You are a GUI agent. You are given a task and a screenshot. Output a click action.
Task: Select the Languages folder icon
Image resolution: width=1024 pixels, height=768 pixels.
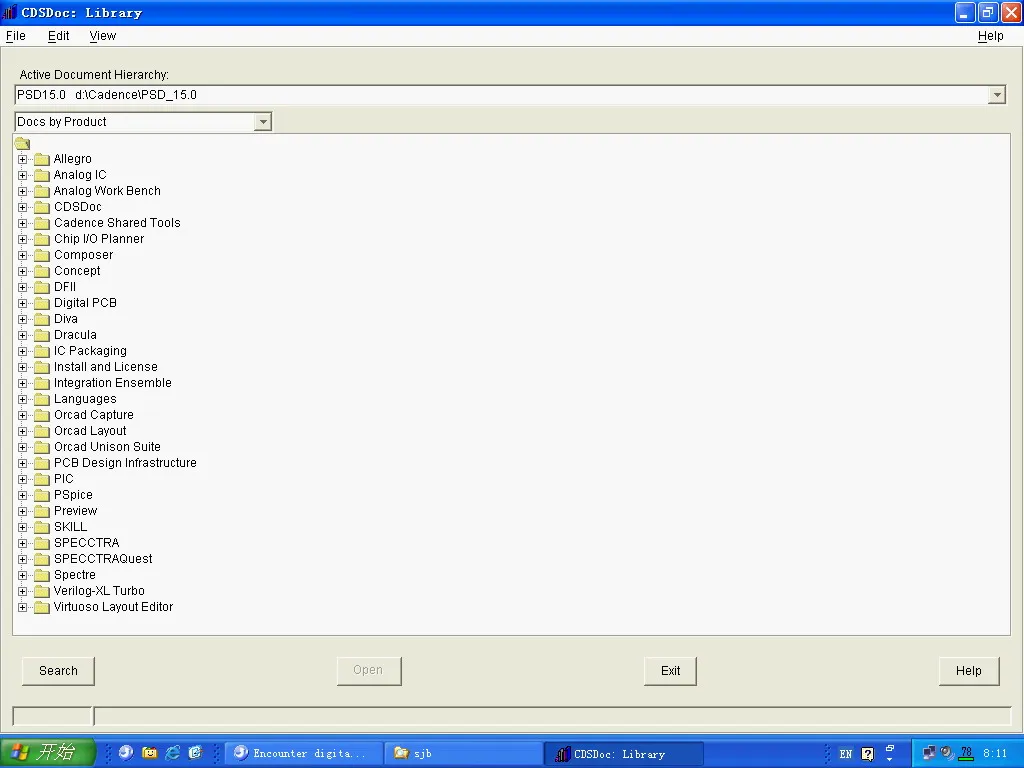(42, 399)
